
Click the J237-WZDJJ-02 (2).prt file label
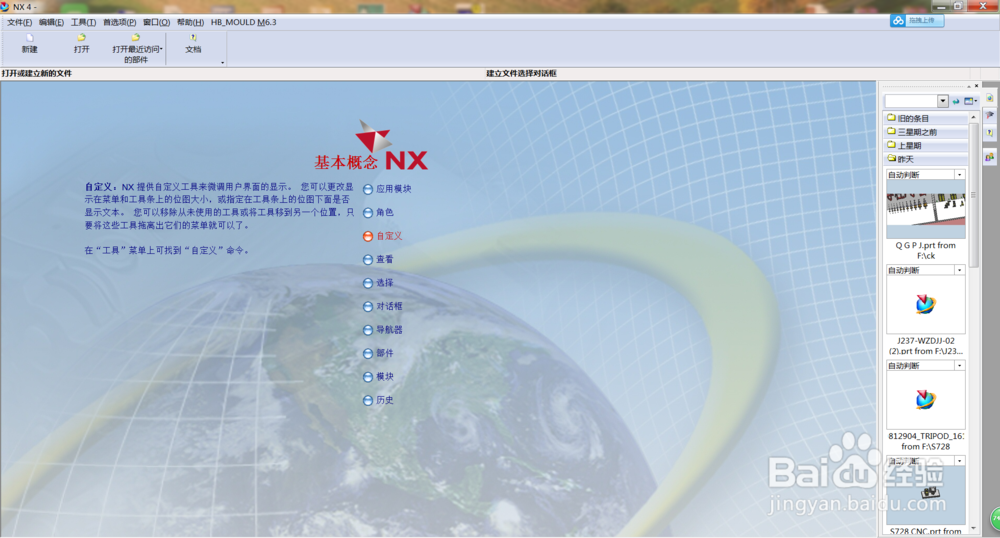[x=926, y=346]
